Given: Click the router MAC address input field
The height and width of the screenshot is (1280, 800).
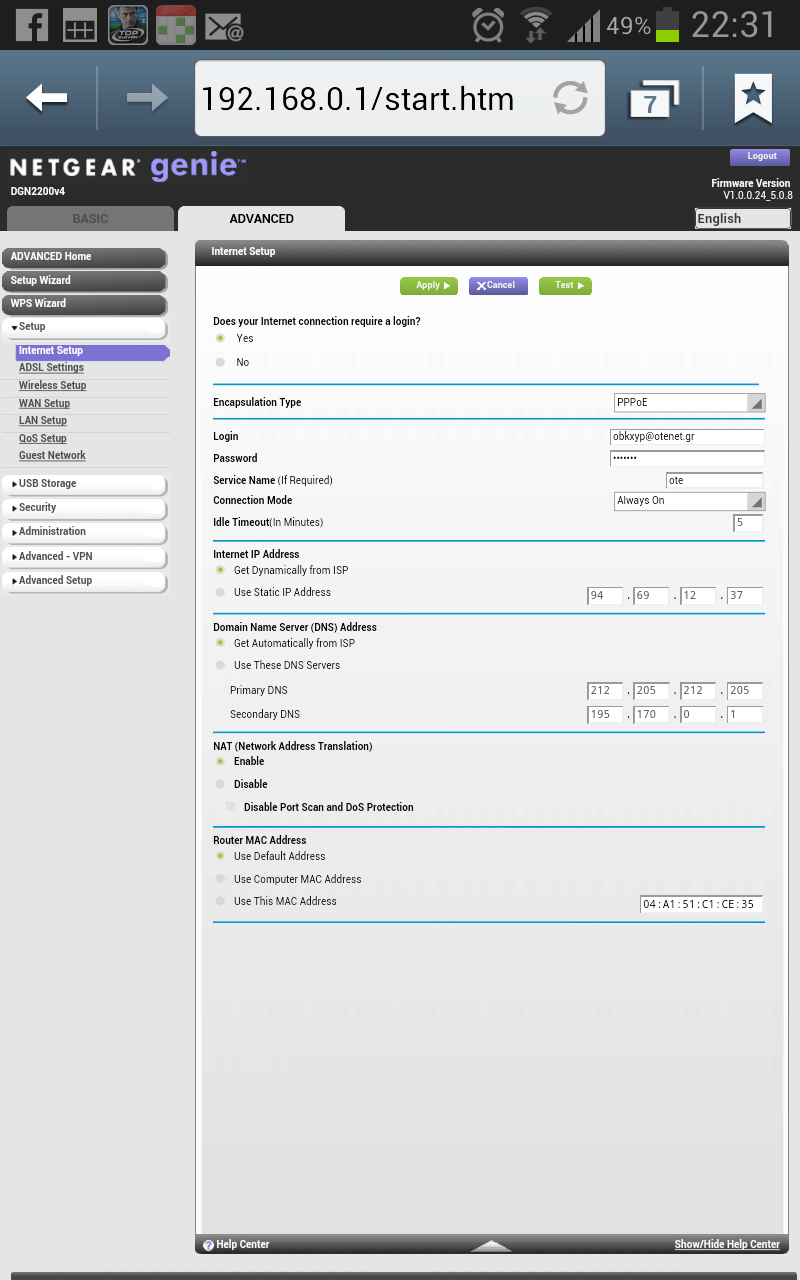Looking at the screenshot, I should coord(701,904).
